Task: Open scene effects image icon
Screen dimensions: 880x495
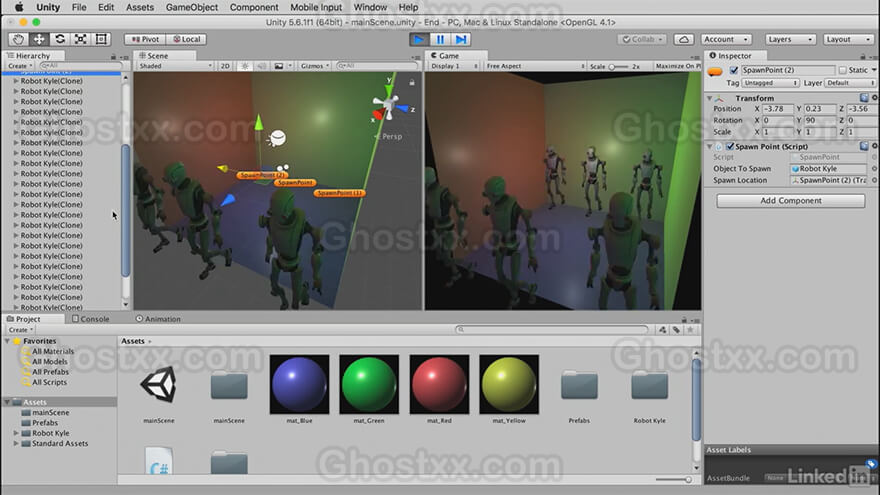Action: 279,66
